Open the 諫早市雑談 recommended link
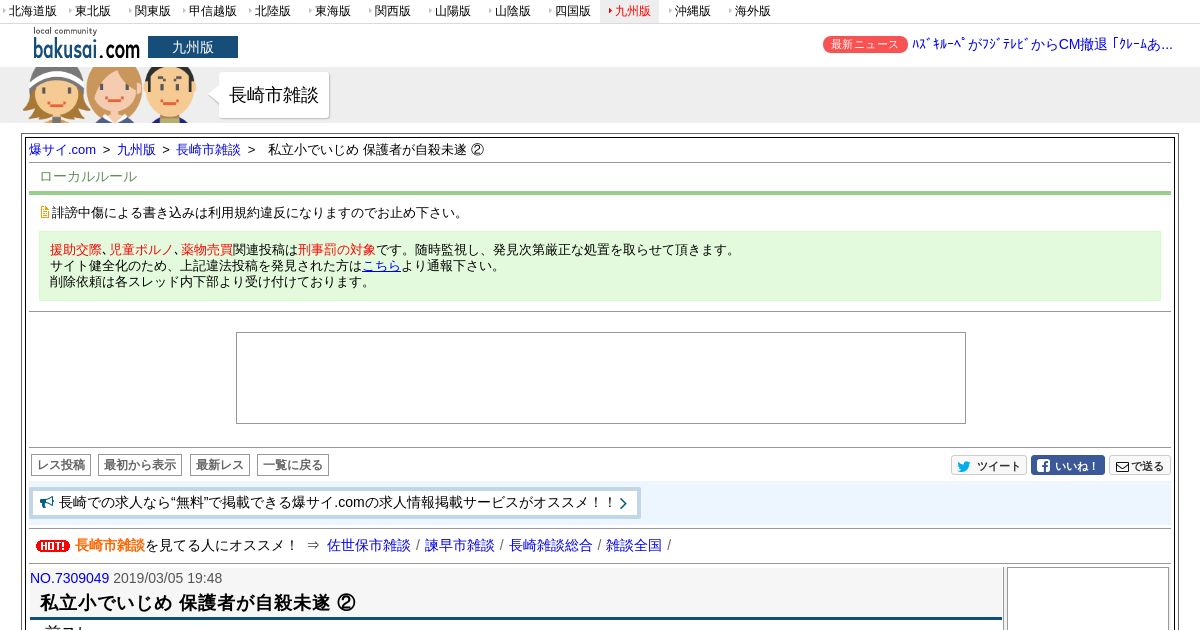 pyautogui.click(x=460, y=545)
